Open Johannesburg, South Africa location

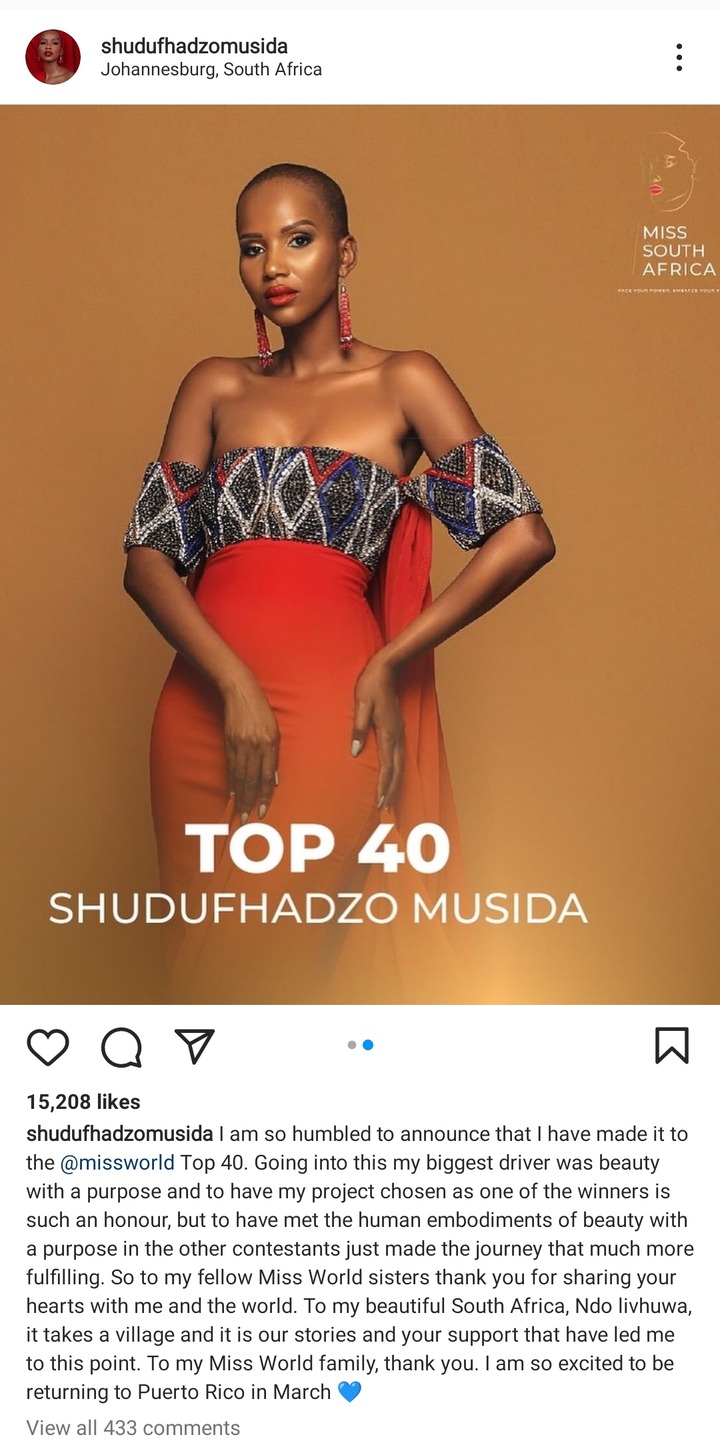click(x=211, y=70)
